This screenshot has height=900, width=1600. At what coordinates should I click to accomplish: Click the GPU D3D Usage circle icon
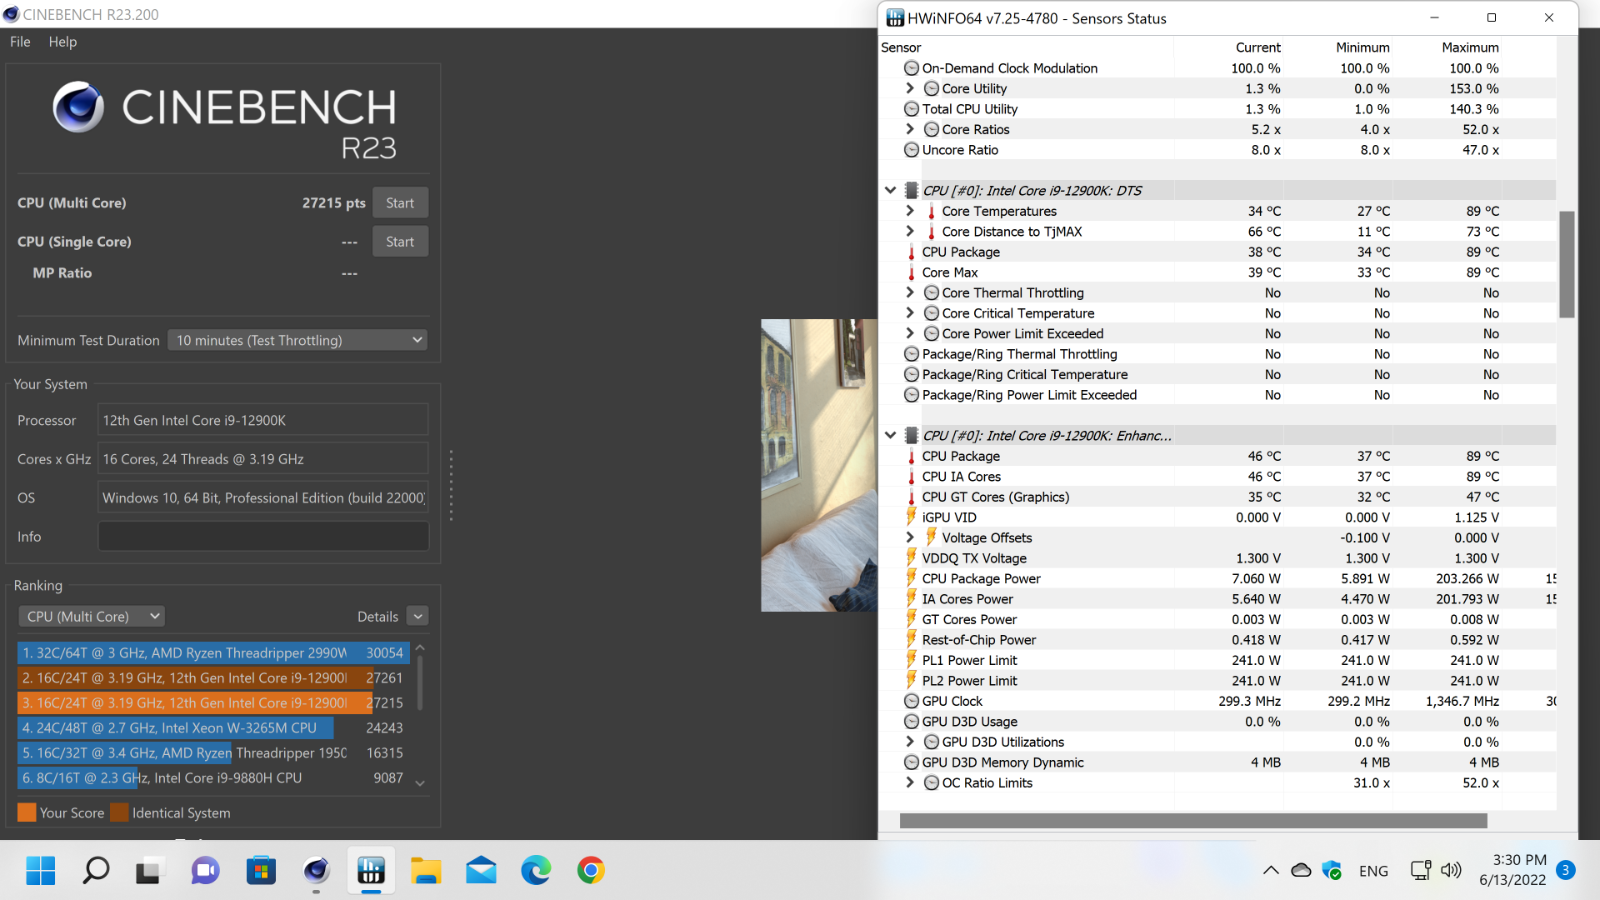click(x=911, y=721)
